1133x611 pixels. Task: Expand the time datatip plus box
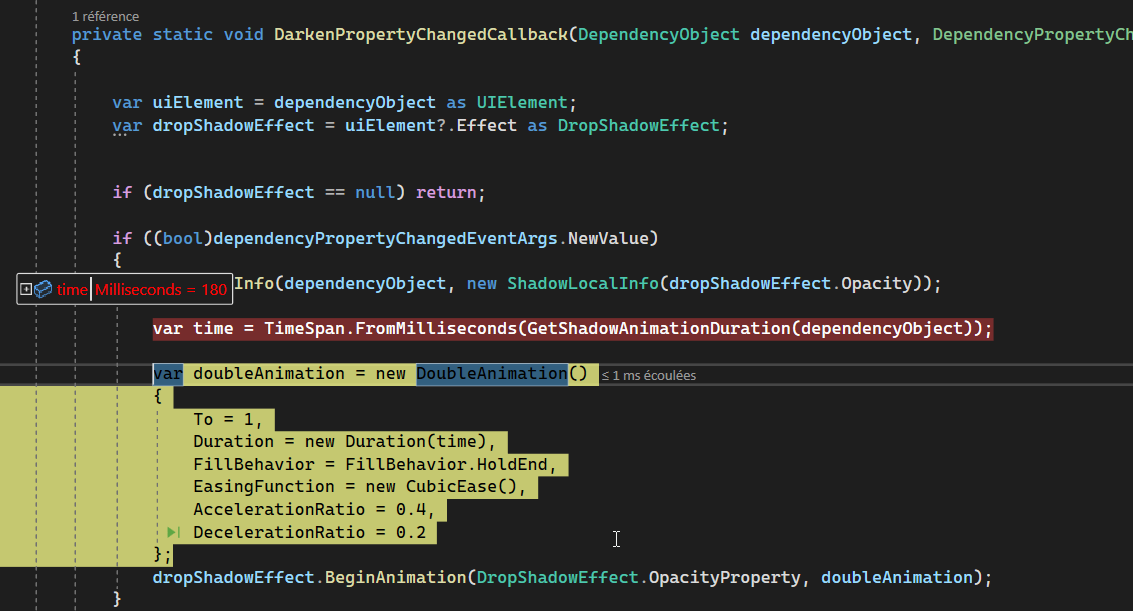(26, 290)
